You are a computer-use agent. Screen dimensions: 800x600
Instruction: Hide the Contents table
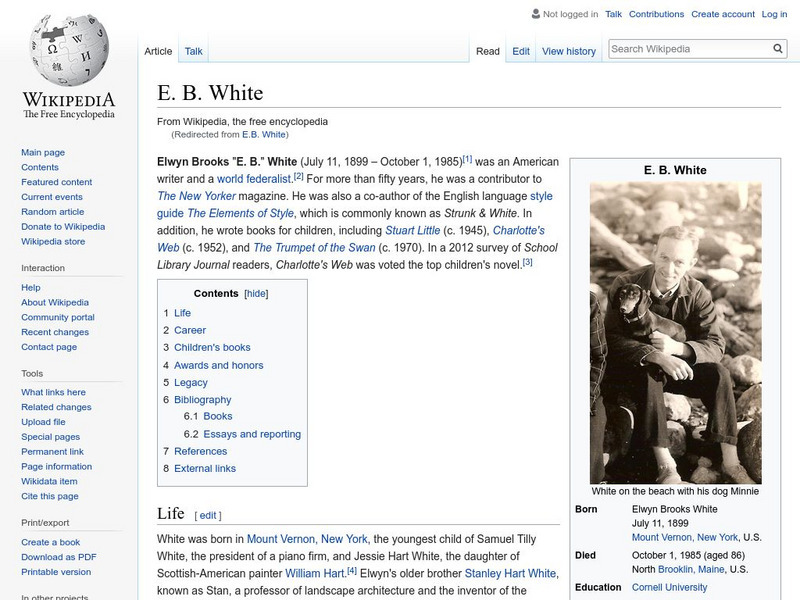257,294
